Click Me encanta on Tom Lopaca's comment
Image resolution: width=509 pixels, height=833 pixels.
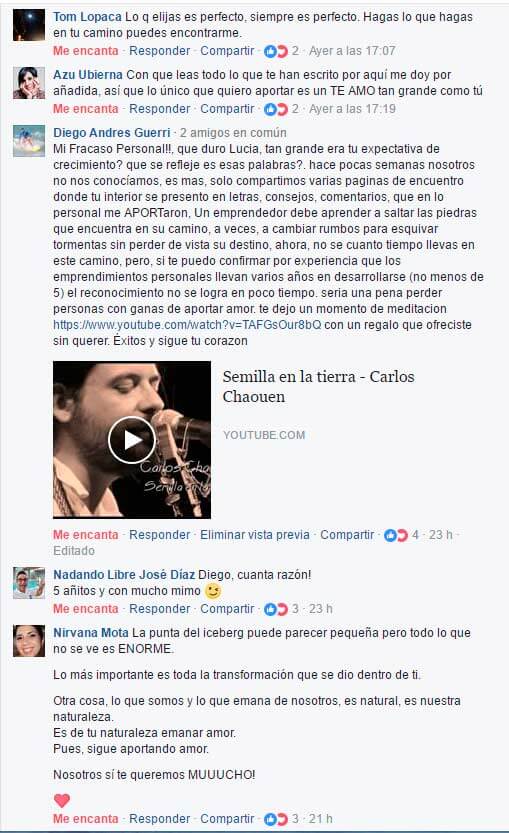[86, 51]
